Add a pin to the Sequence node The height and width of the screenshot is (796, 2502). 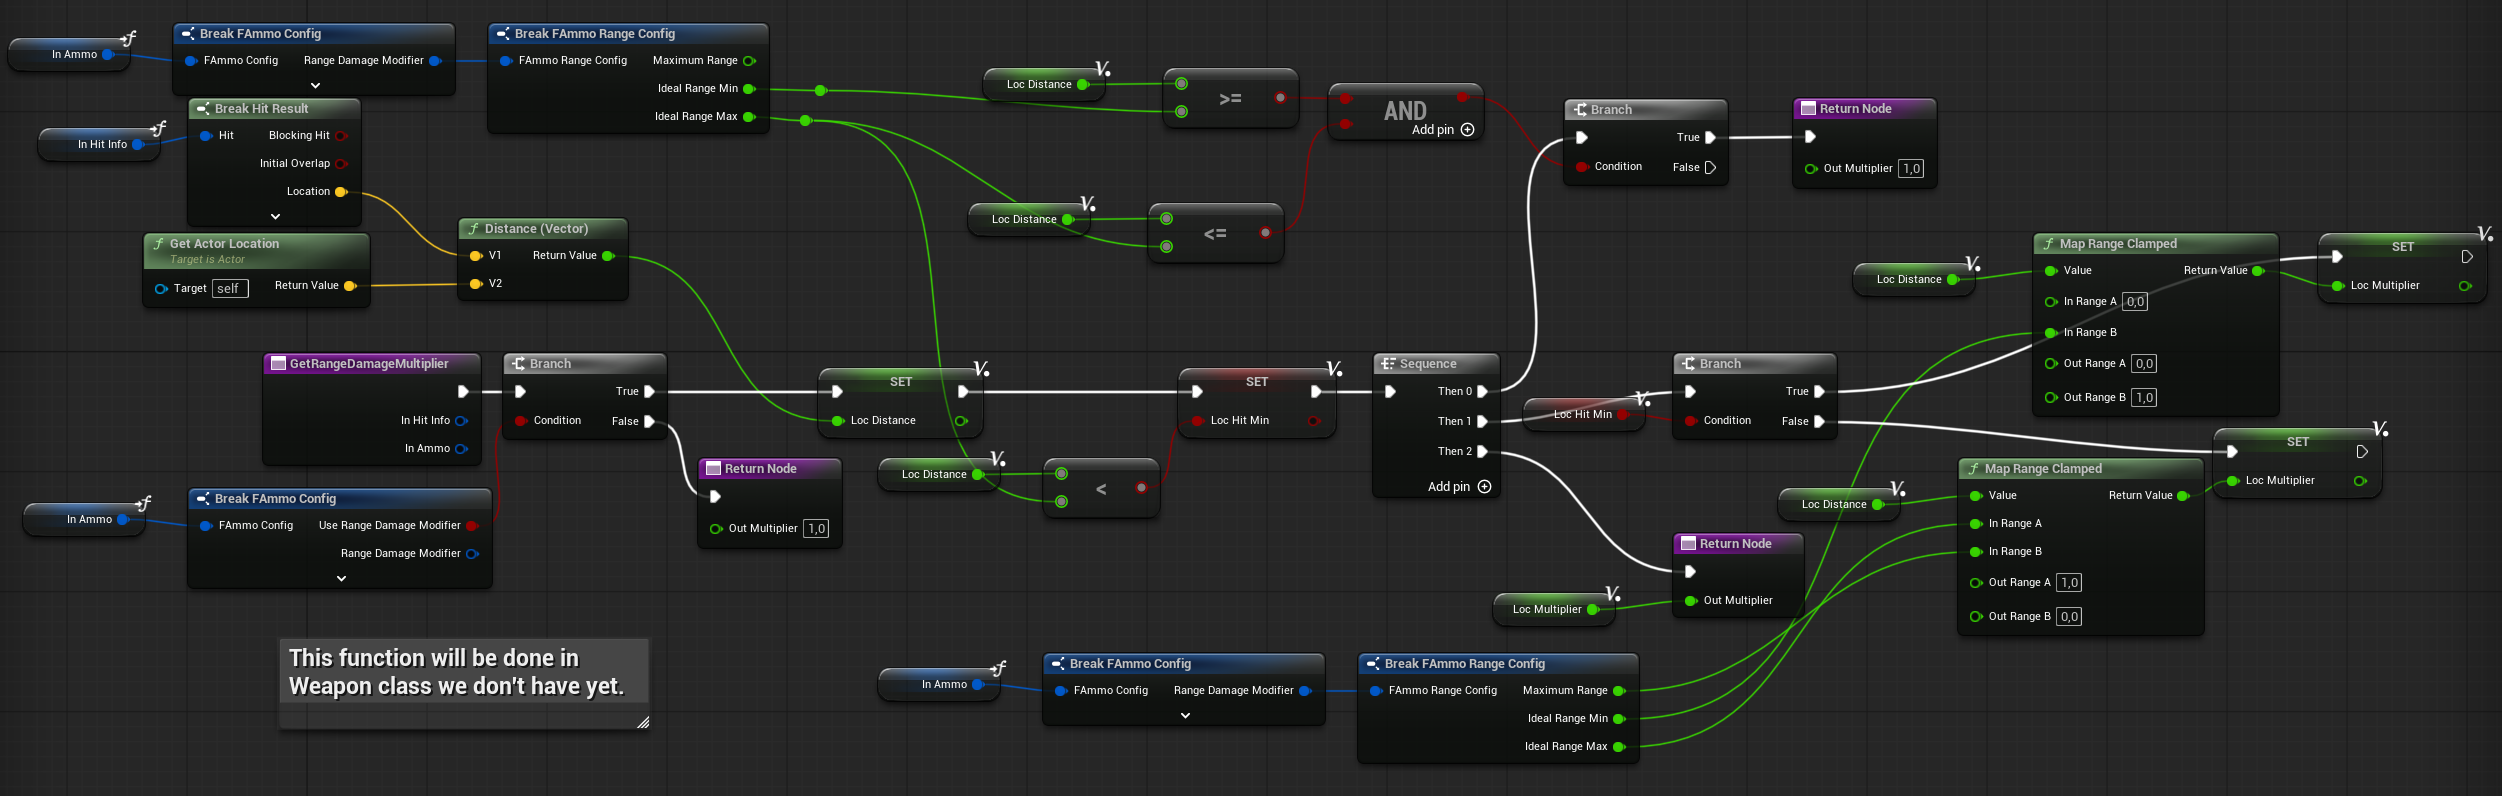click(x=1484, y=487)
